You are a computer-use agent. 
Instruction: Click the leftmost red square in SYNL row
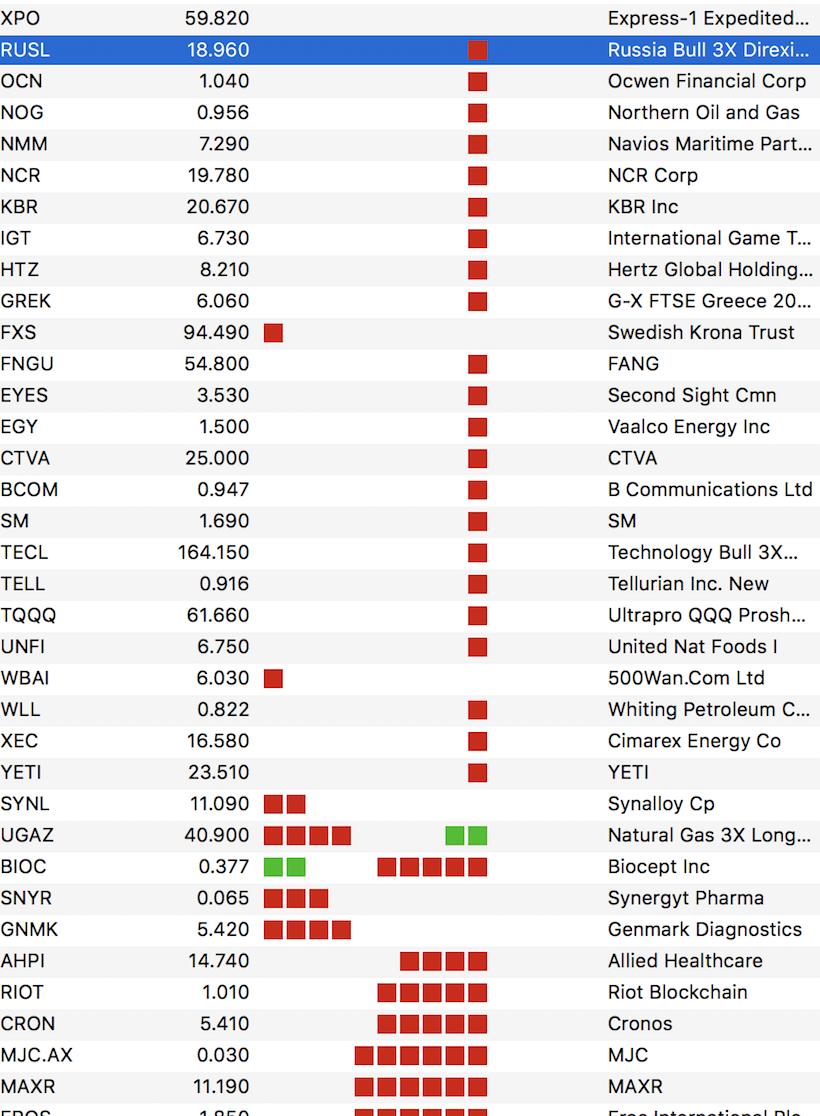click(x=273, y=804)
